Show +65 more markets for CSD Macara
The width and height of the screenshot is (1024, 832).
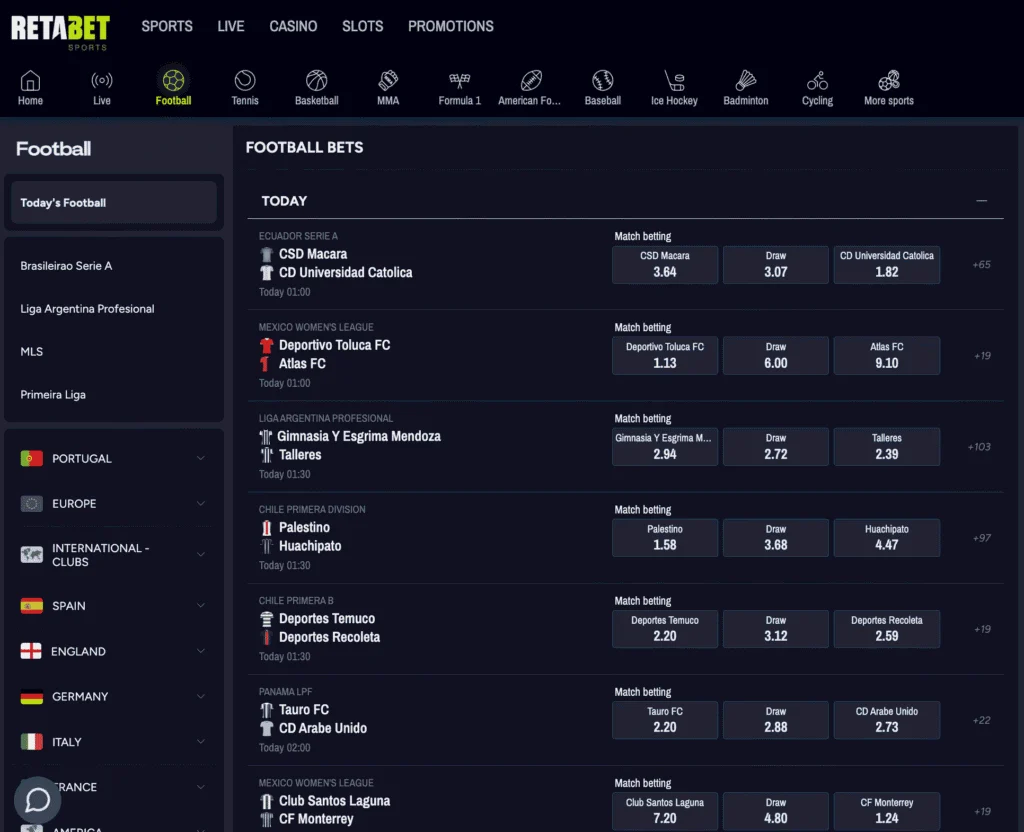[x=981, y=264]
